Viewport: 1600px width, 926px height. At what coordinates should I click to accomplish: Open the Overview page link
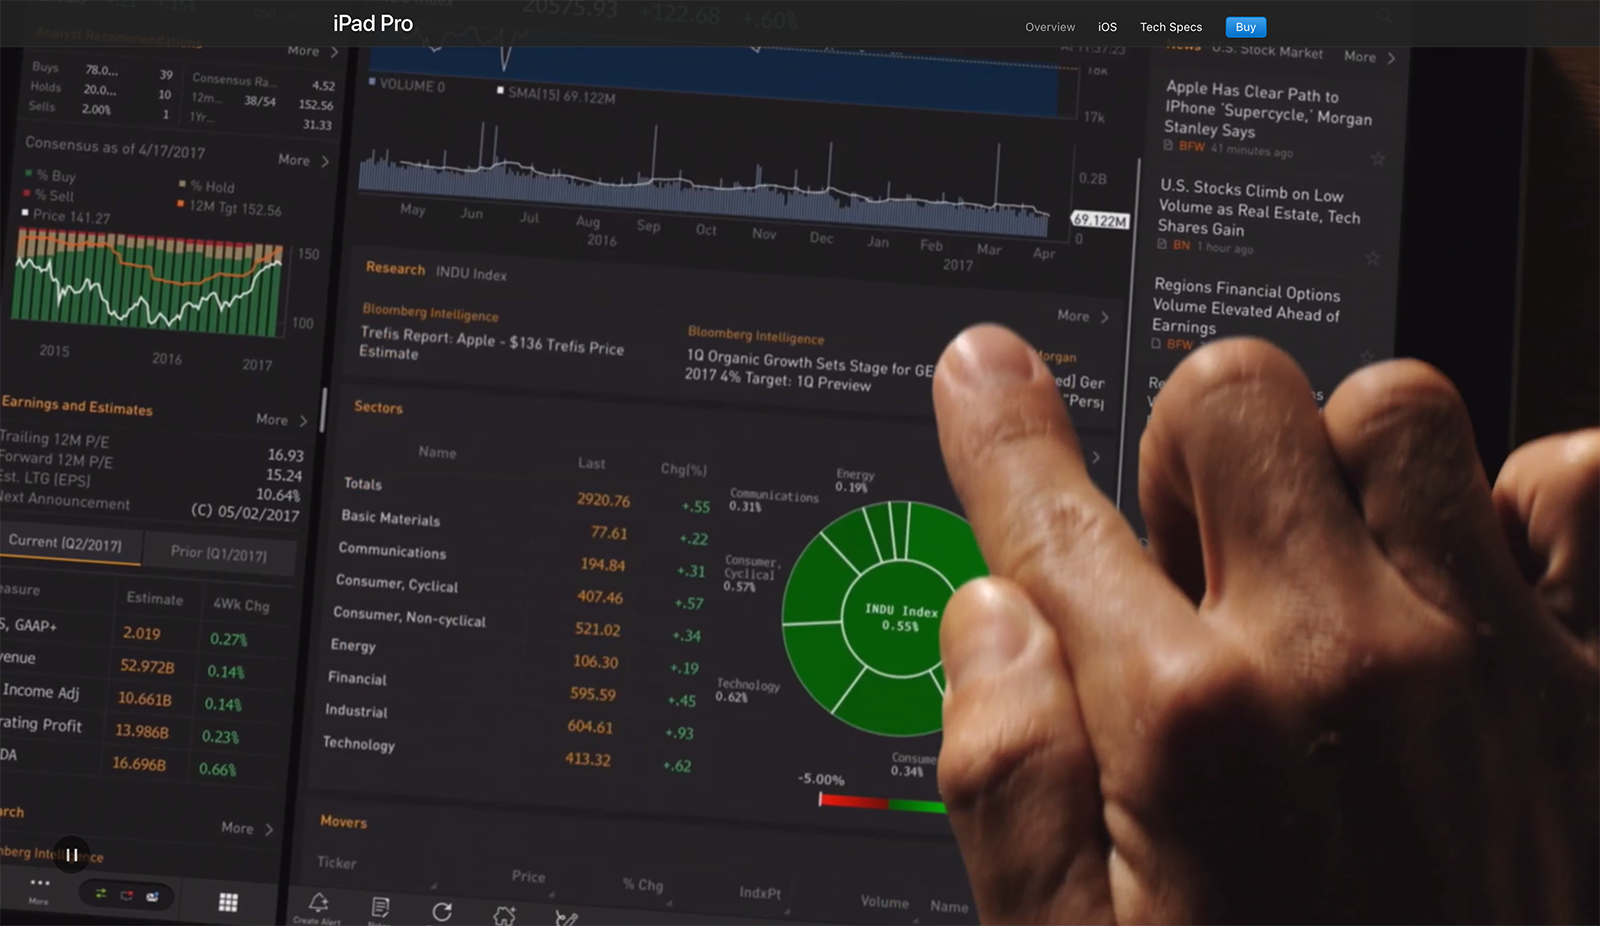click(1050, 27)
